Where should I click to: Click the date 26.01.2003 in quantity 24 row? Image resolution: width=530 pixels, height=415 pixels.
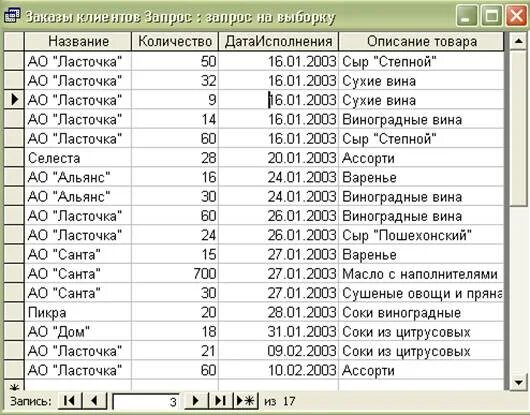pos(279,235)
